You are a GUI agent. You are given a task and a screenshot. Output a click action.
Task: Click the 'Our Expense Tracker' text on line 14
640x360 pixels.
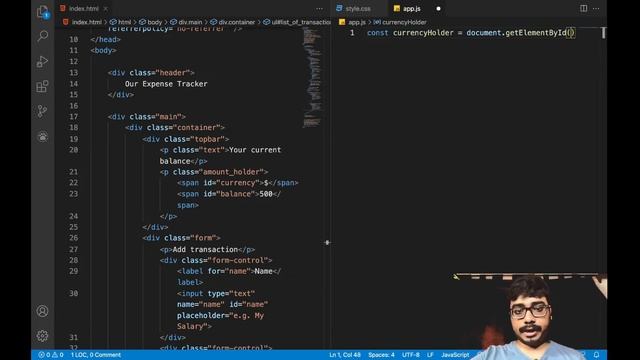pyautogui.click(x=166, y=84)
